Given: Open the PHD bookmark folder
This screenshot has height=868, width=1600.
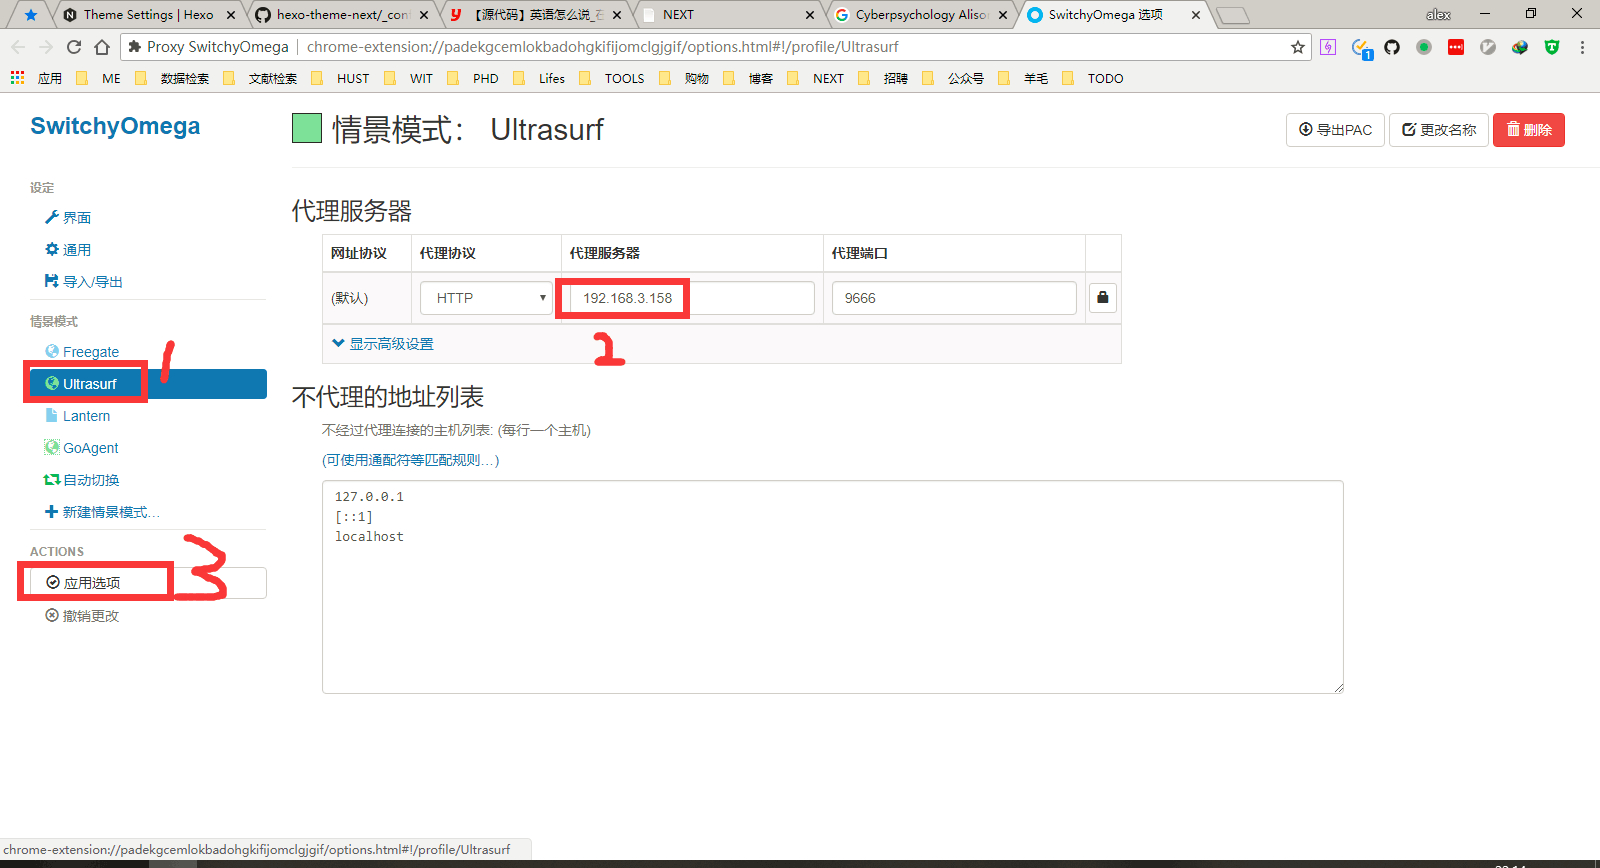Looking at the screenshot, I should click(x=473, y=78).
